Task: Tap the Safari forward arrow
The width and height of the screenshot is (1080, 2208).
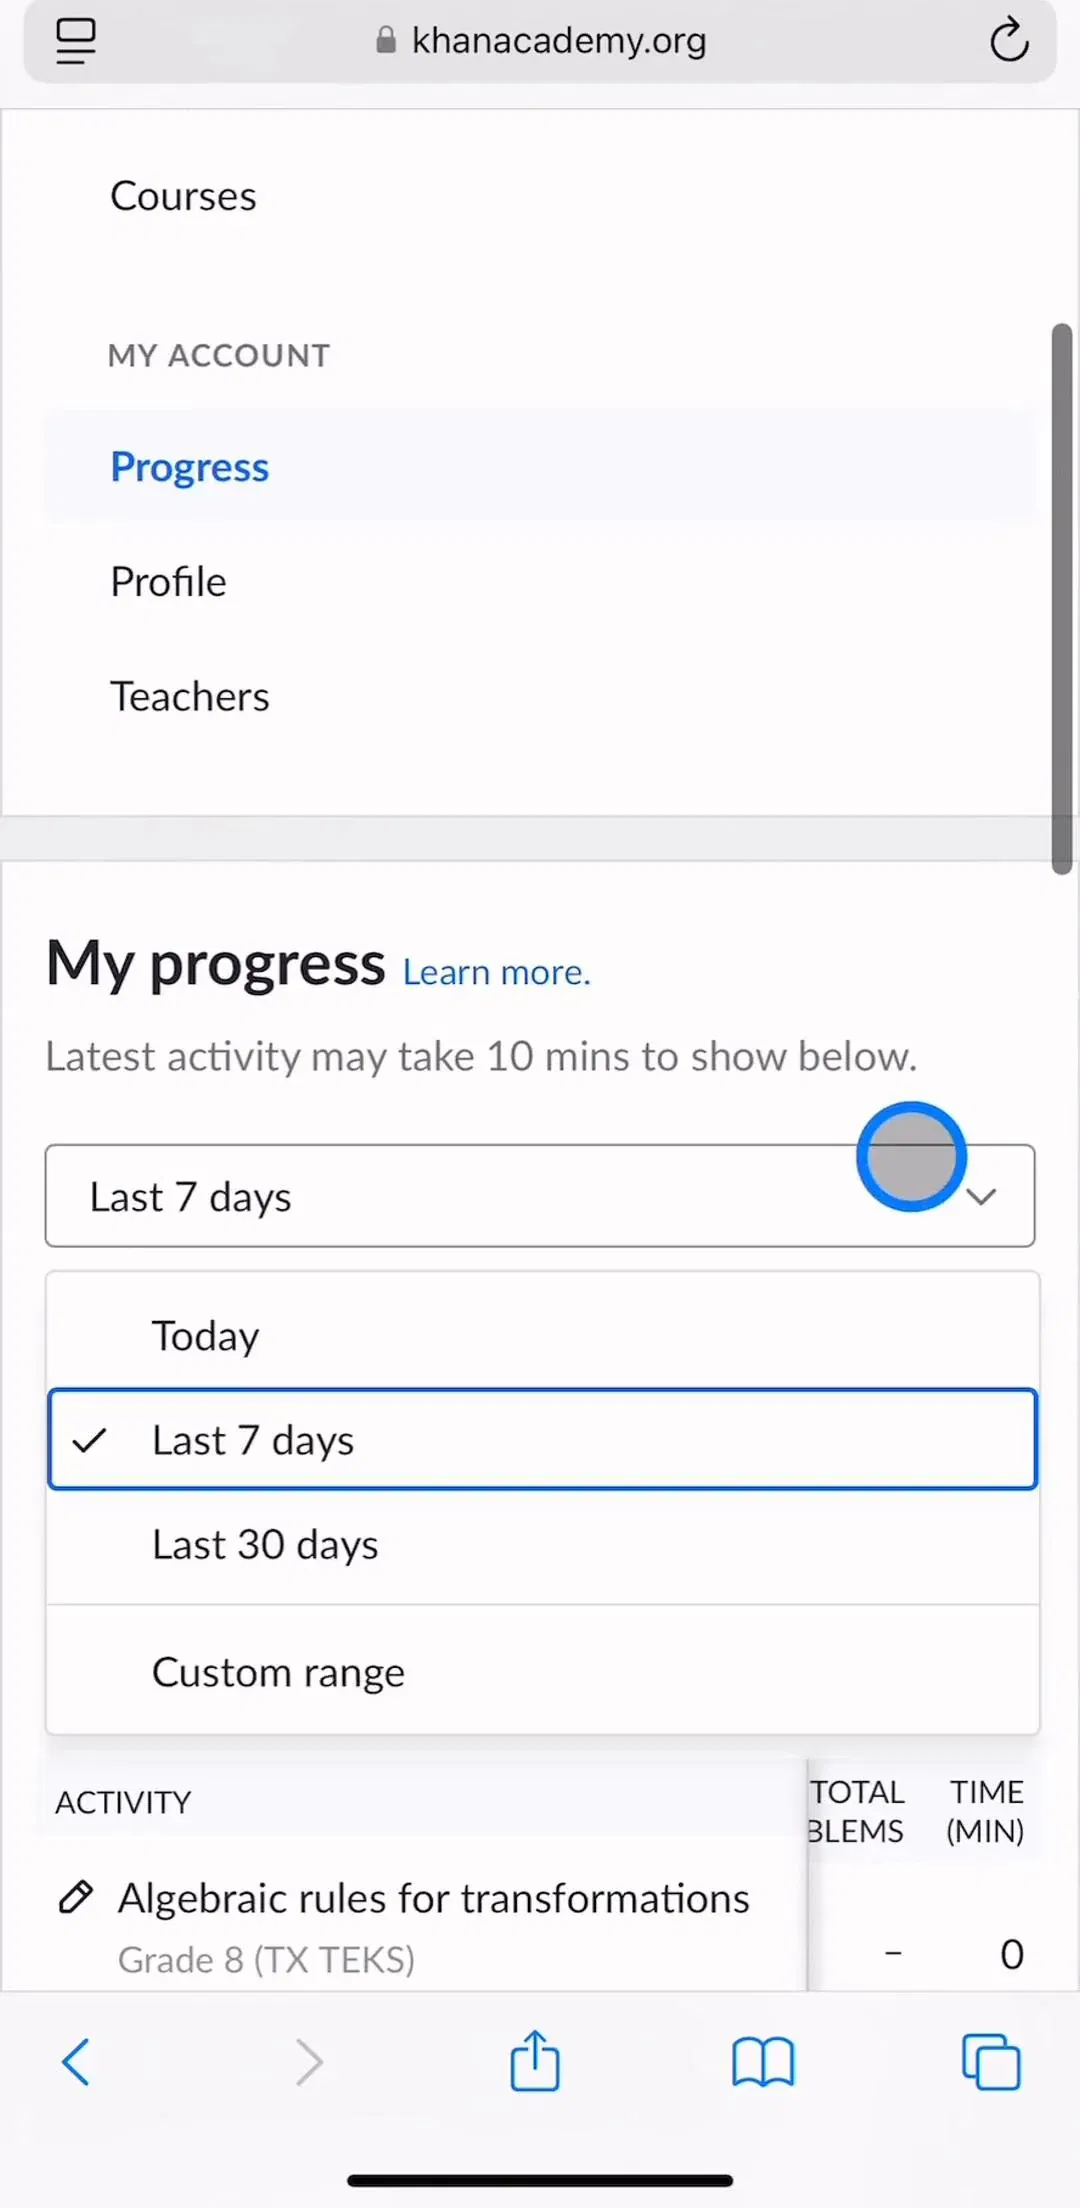Action: (309, 2062)
